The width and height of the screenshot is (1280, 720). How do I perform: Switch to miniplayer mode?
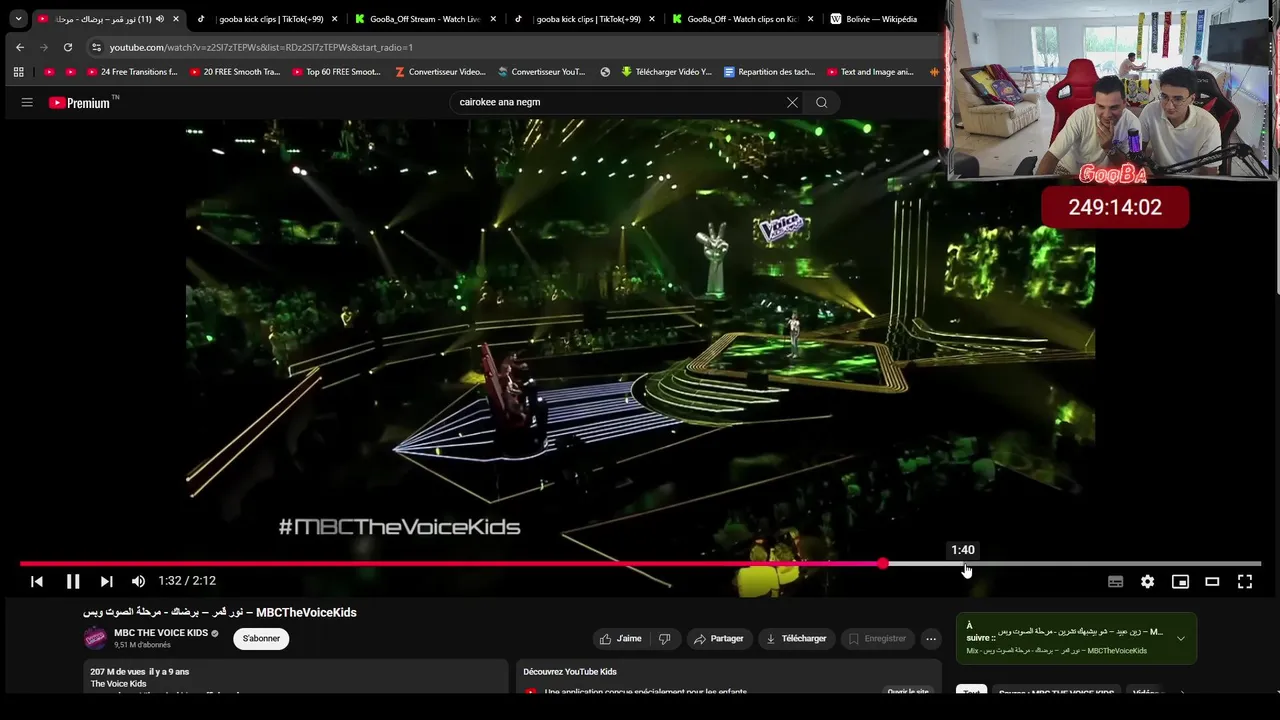[x=1180, y=581]
